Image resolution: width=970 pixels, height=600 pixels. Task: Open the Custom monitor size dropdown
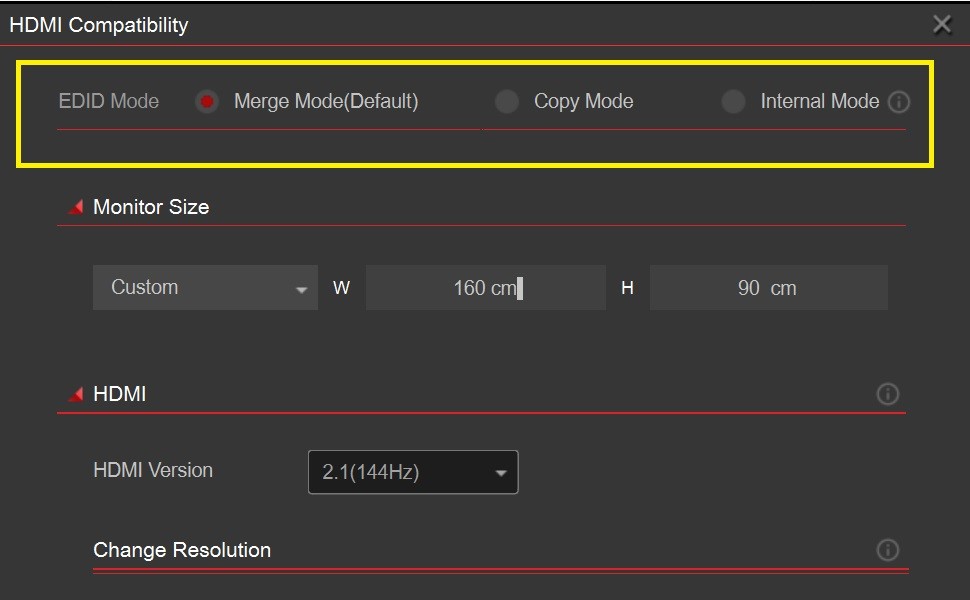(205, 288)
